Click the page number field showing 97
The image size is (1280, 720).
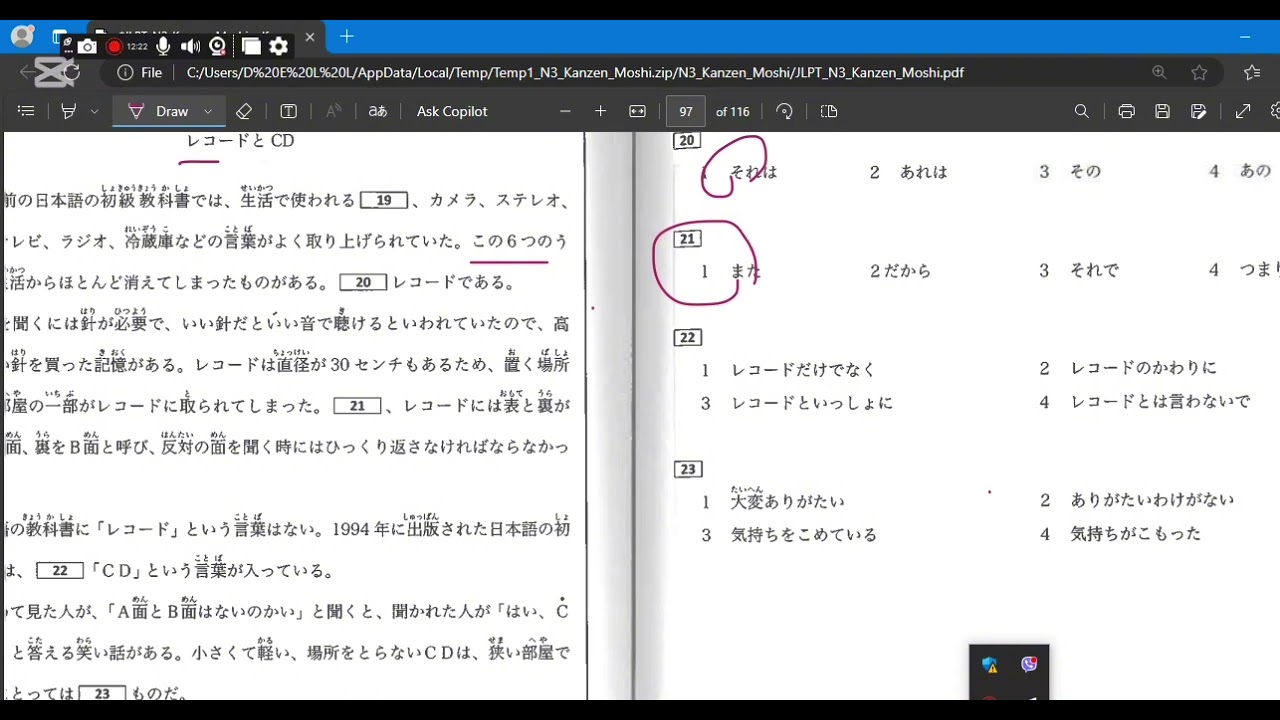686,111
